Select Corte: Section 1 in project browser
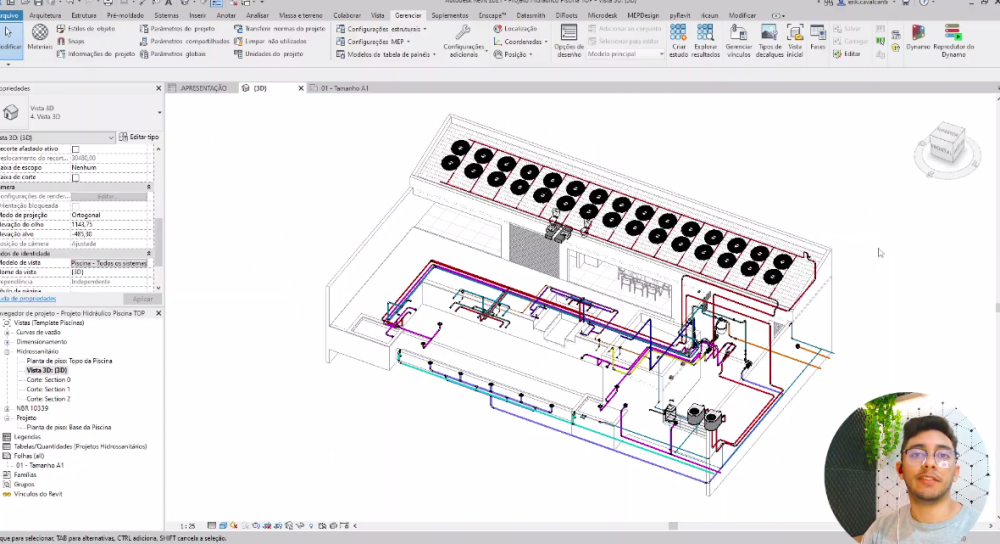The height and width of the screenshot is (544, 1000). click(48, 389)
